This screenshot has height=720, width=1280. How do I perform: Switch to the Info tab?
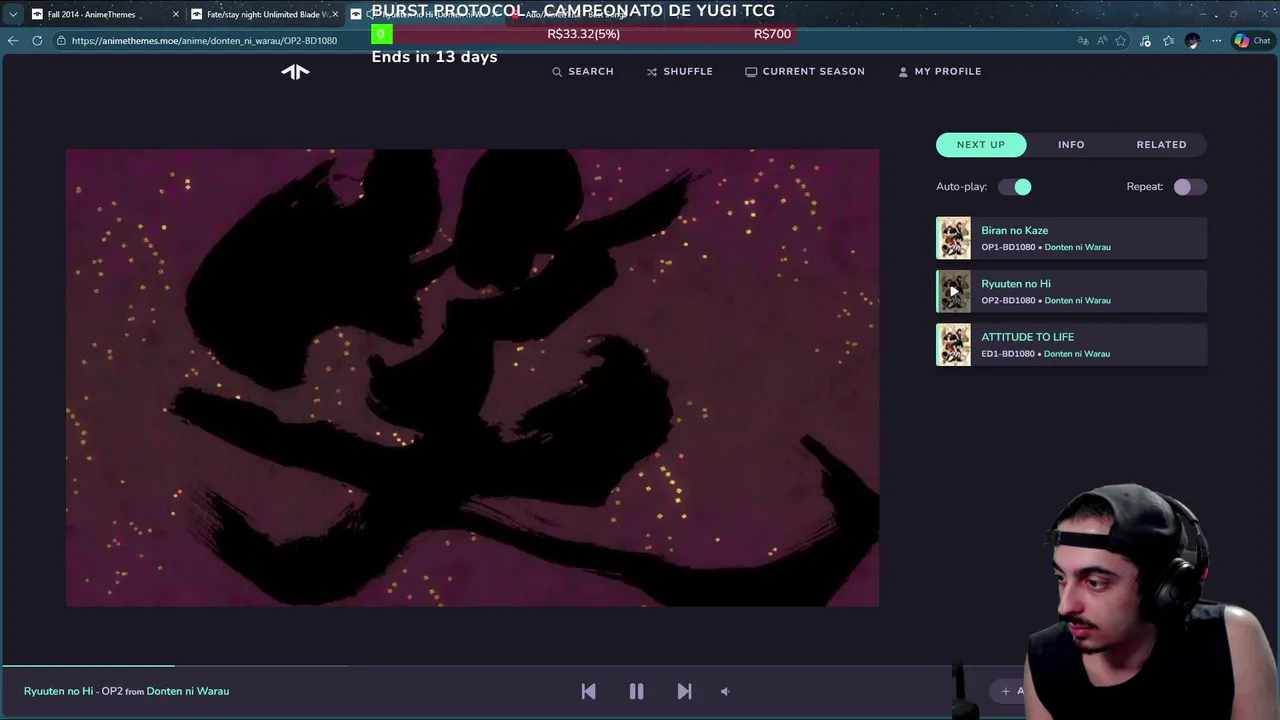(x=1071, y=144)
